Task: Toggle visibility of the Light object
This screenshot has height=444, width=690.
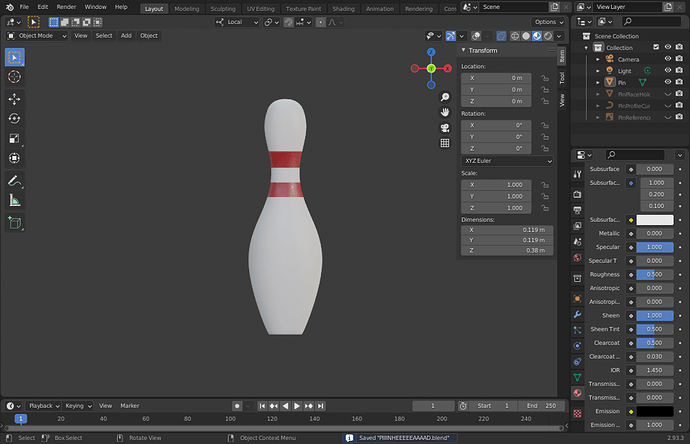Action: point(666,71)
